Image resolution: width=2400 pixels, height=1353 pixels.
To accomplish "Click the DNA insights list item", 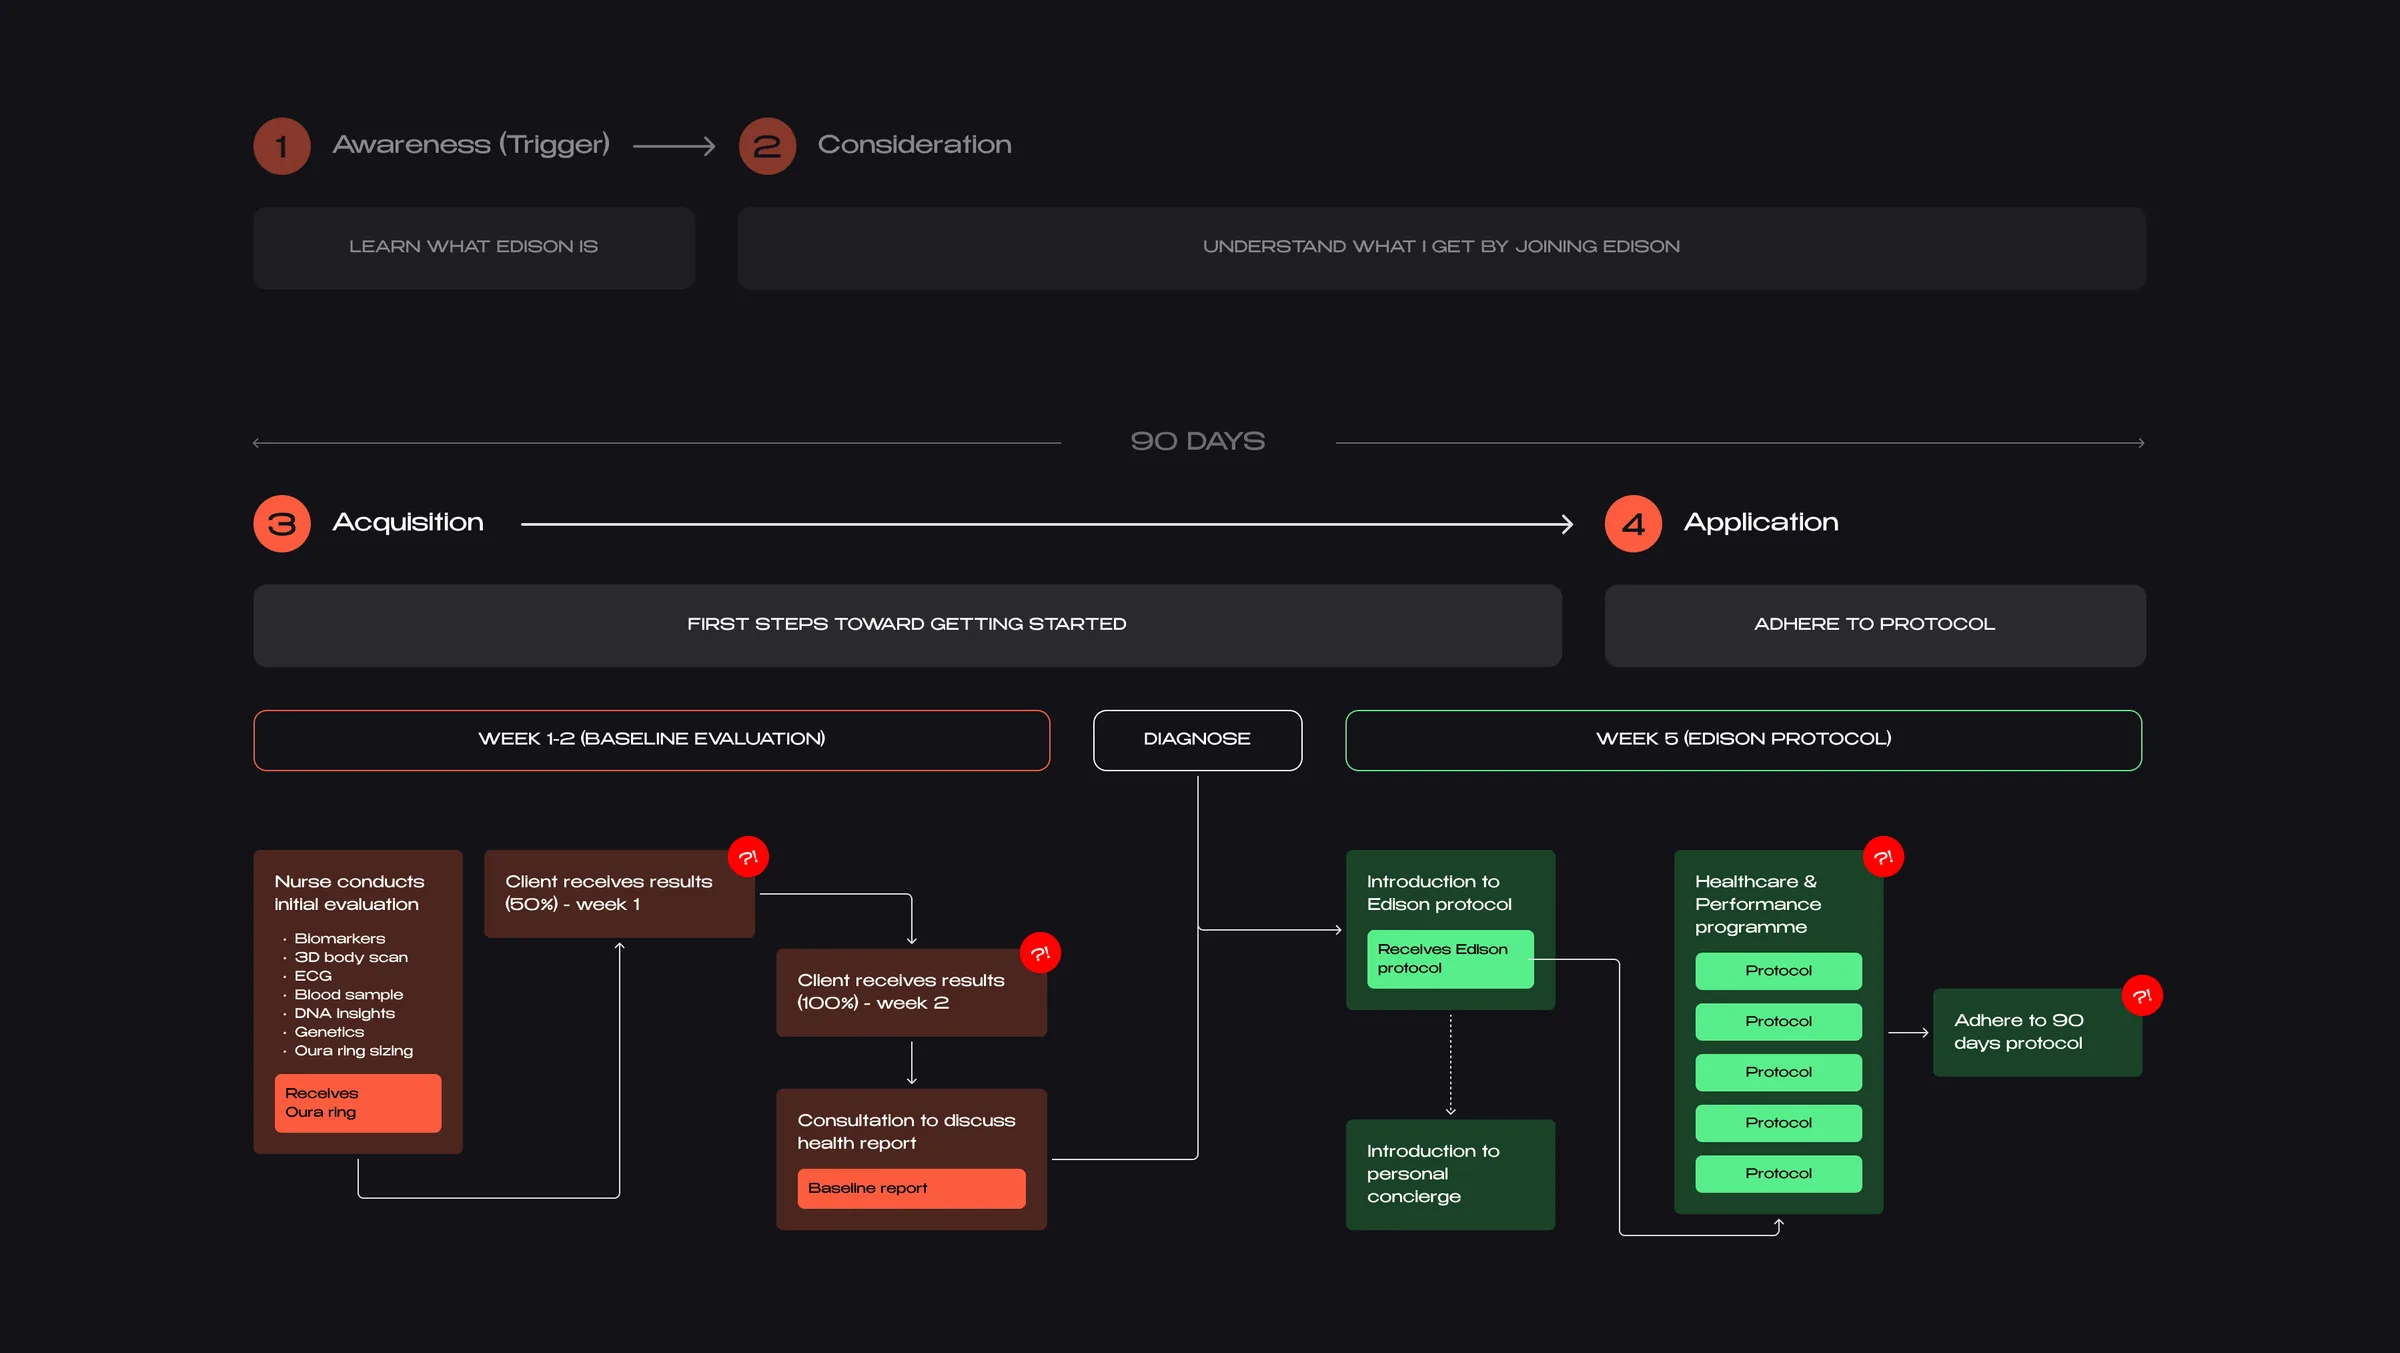I will (x=344, y=1013).
